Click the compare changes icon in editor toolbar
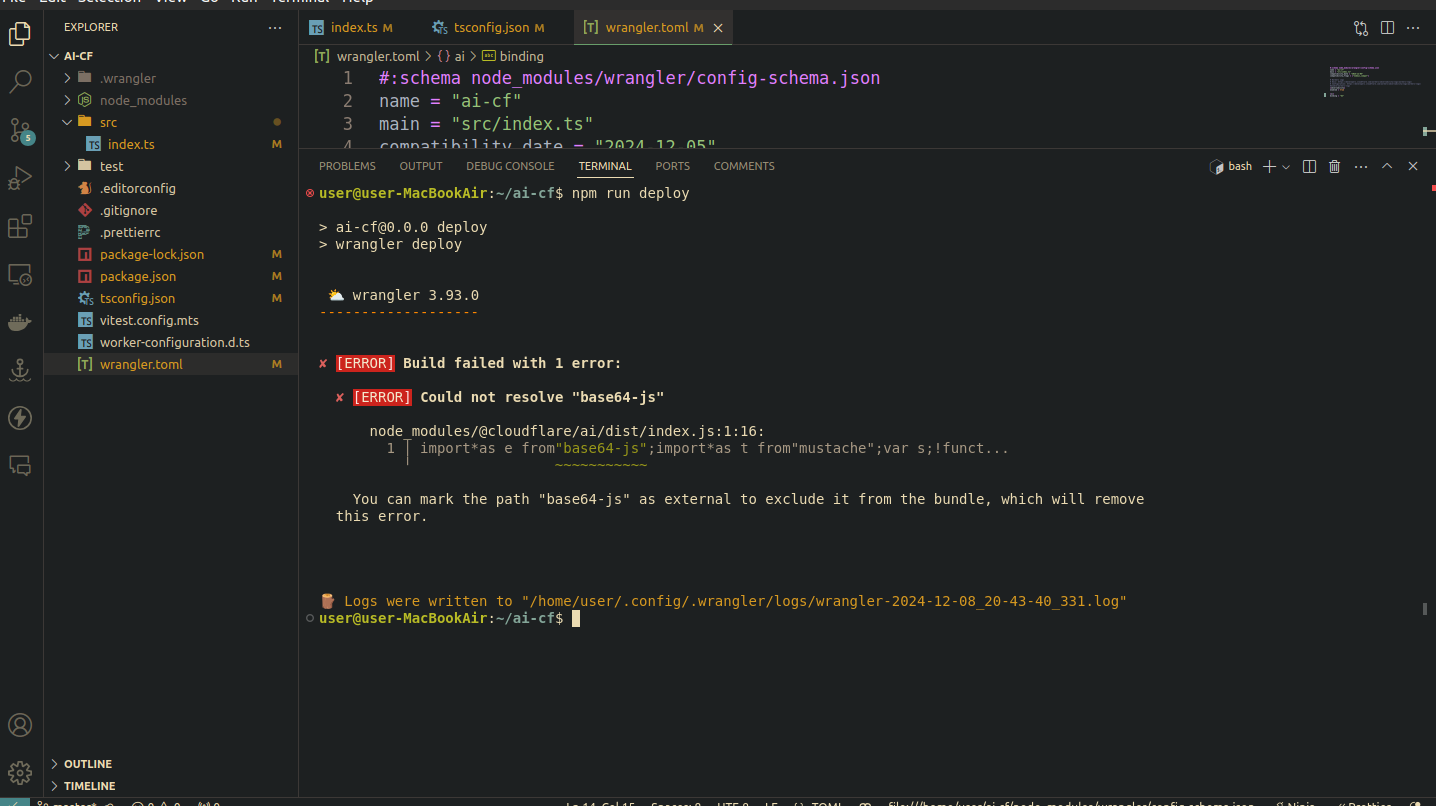The height and width of the screenshot is (806, 1436). point(1361,28)
